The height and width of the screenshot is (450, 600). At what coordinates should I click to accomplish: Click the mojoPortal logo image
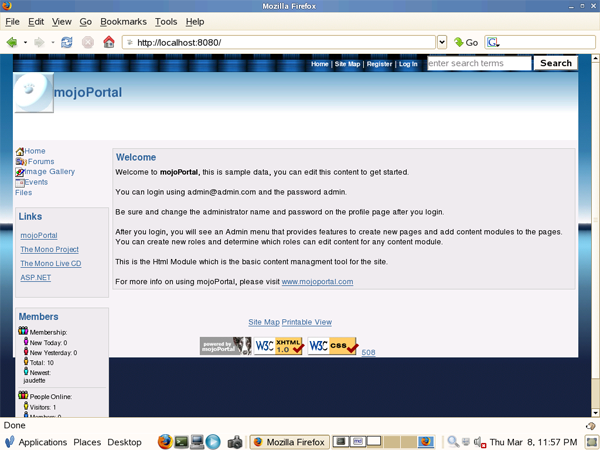34,94
